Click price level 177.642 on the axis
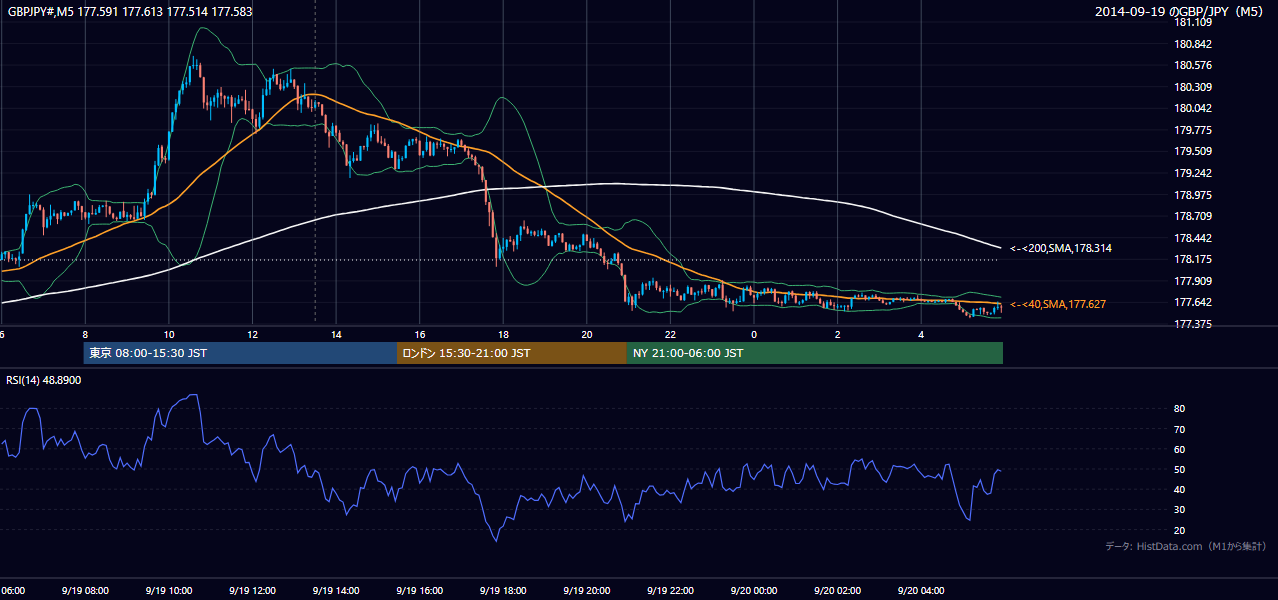The image size is (1278, 600). pos(1193,302)
